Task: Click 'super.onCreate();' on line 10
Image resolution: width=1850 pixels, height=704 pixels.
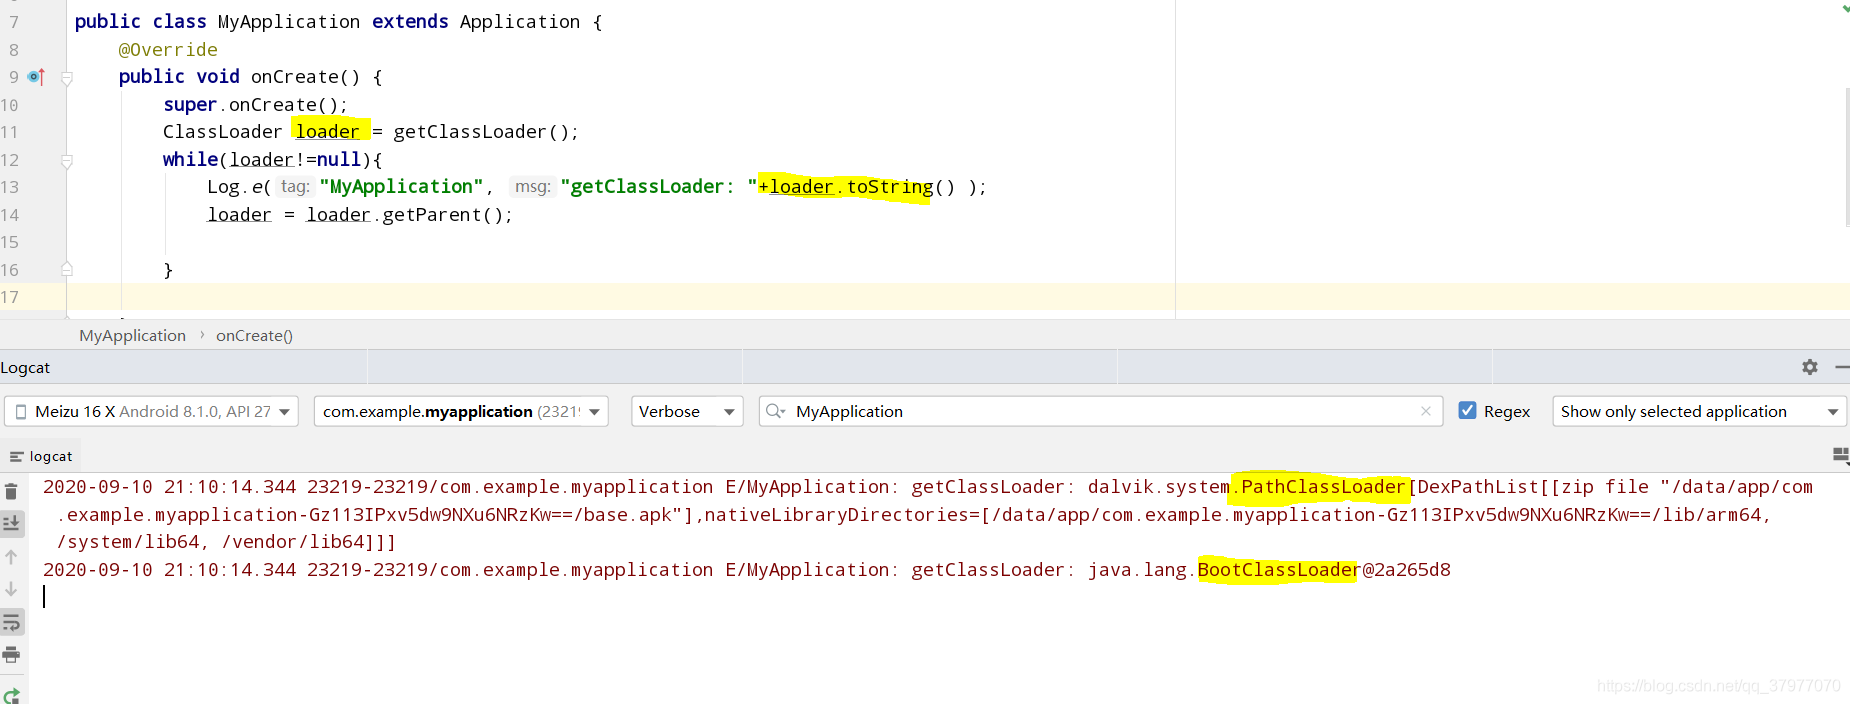Action: 256,105
